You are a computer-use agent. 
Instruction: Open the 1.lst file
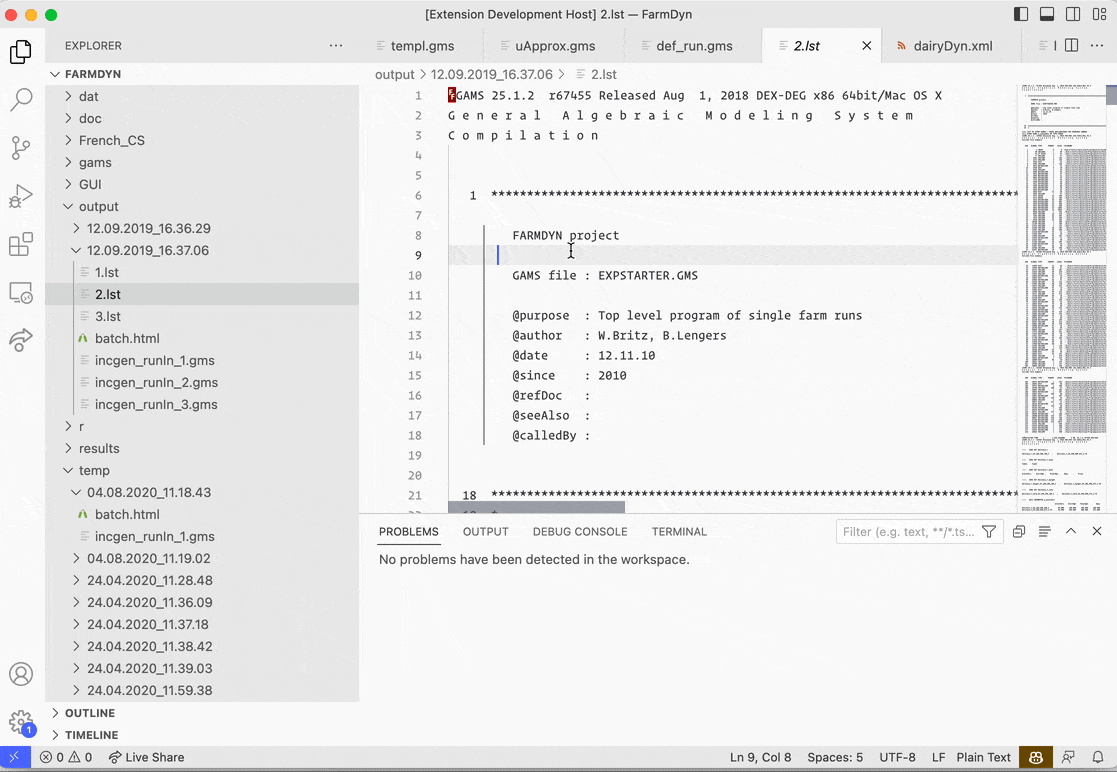[x=202, y=273]
